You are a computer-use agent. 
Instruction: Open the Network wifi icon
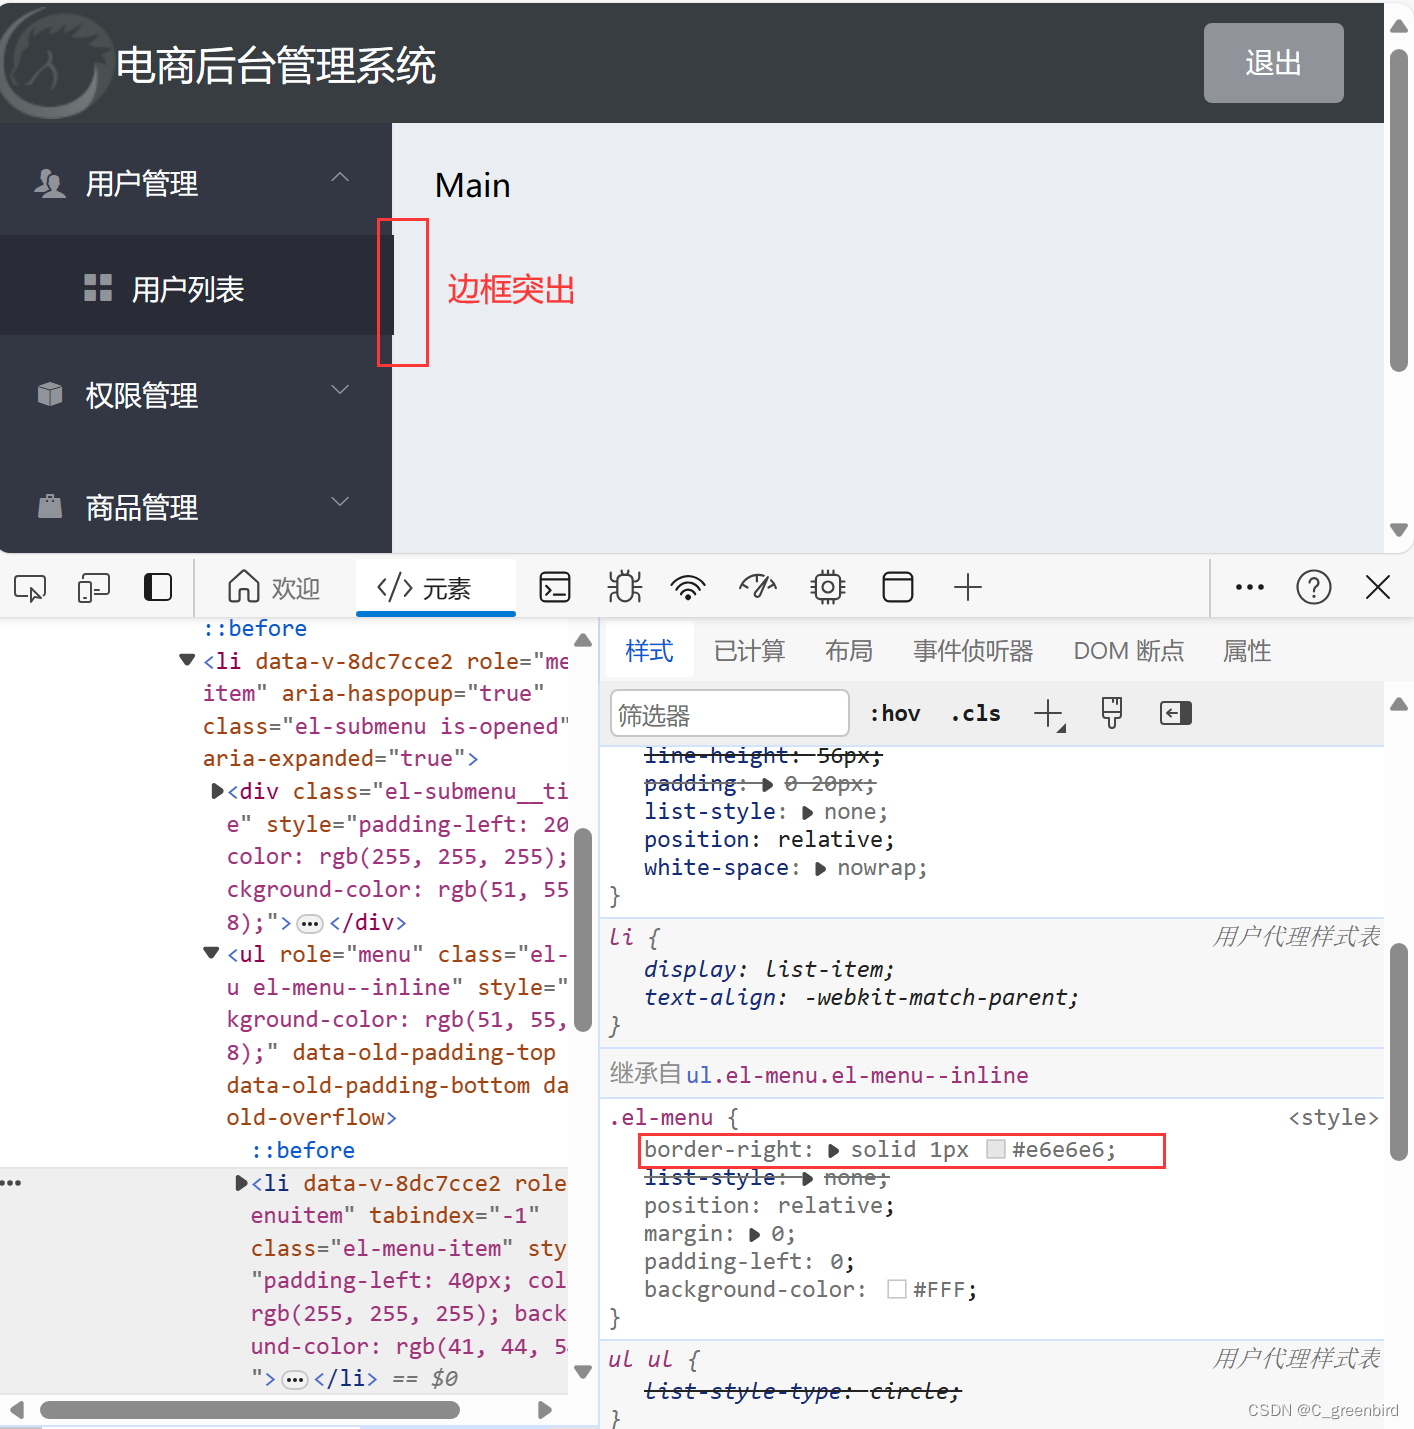(x=688, y=587)
